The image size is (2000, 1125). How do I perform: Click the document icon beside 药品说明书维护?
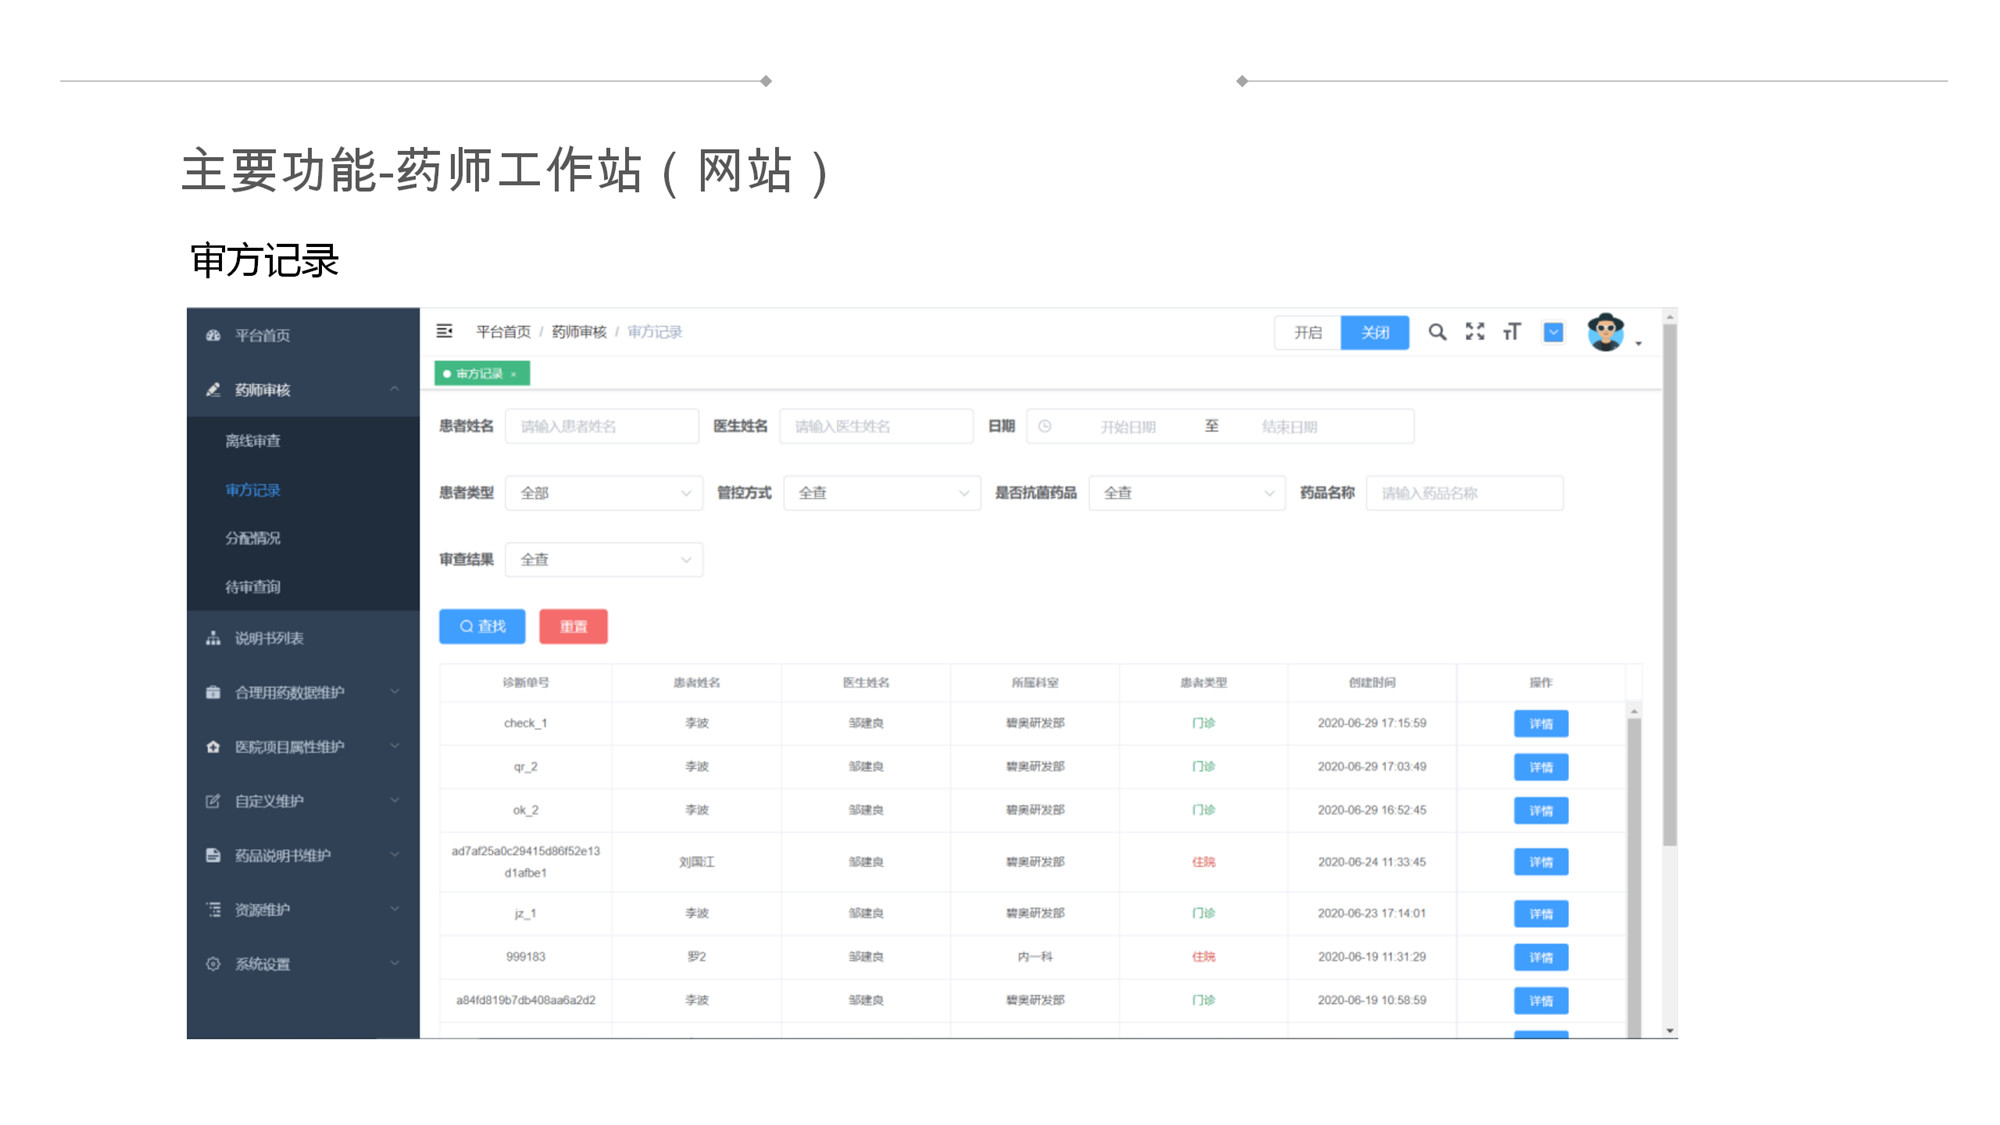[x=213, y=855]
